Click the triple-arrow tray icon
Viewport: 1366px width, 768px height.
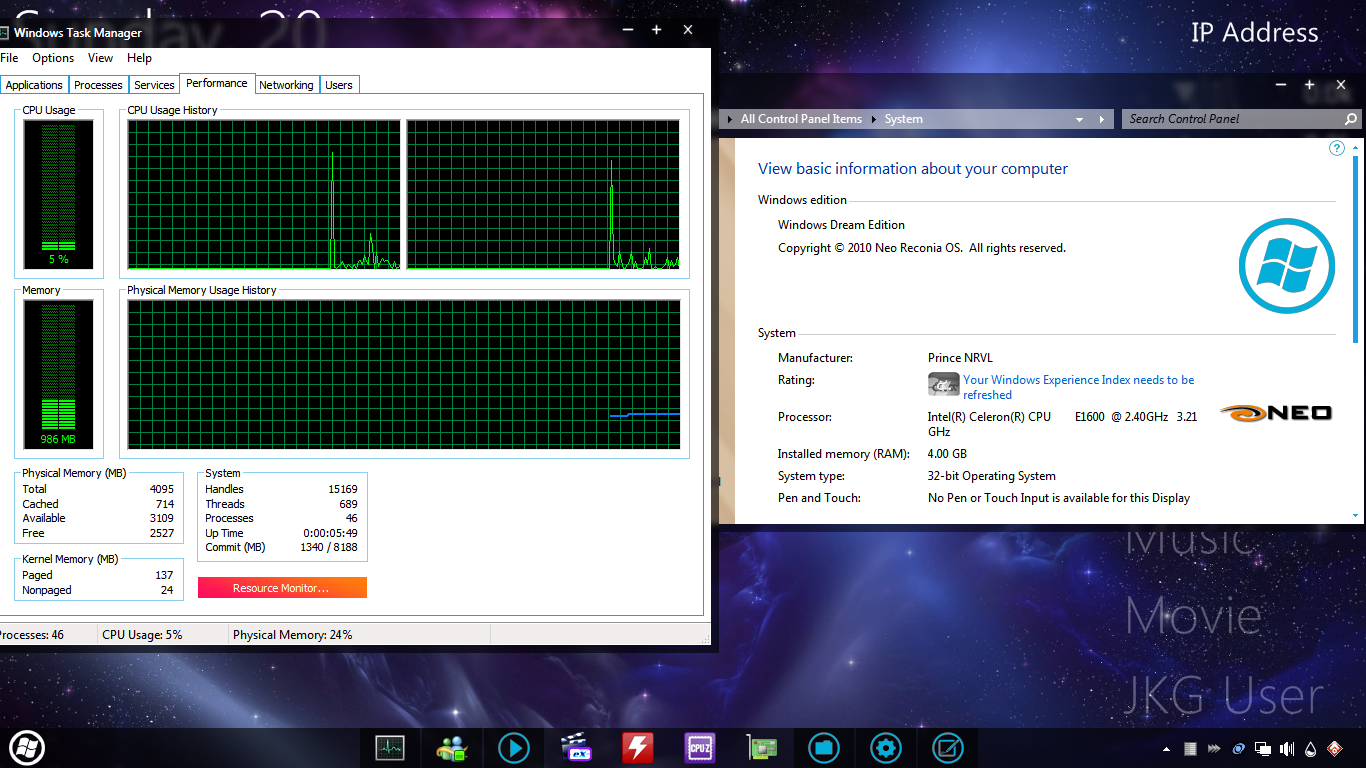[x=1214, y=749]
